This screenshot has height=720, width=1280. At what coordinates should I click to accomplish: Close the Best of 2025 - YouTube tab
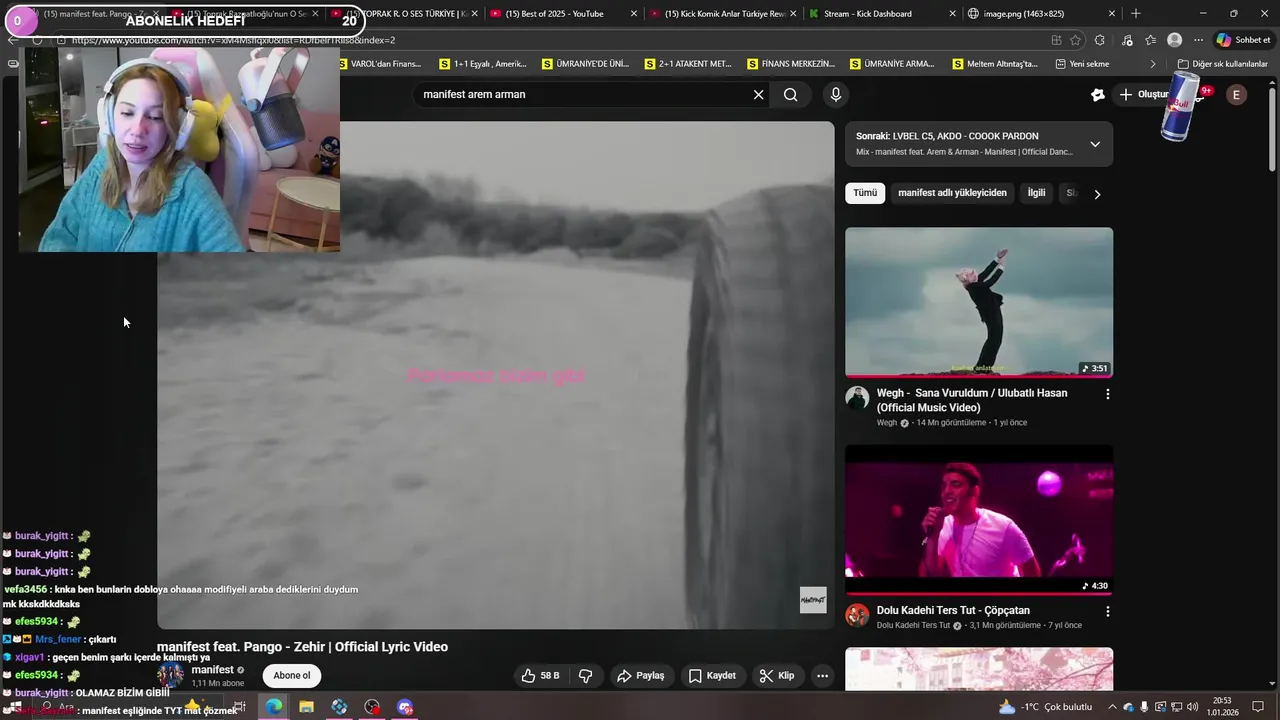click(x=633, y=14)
